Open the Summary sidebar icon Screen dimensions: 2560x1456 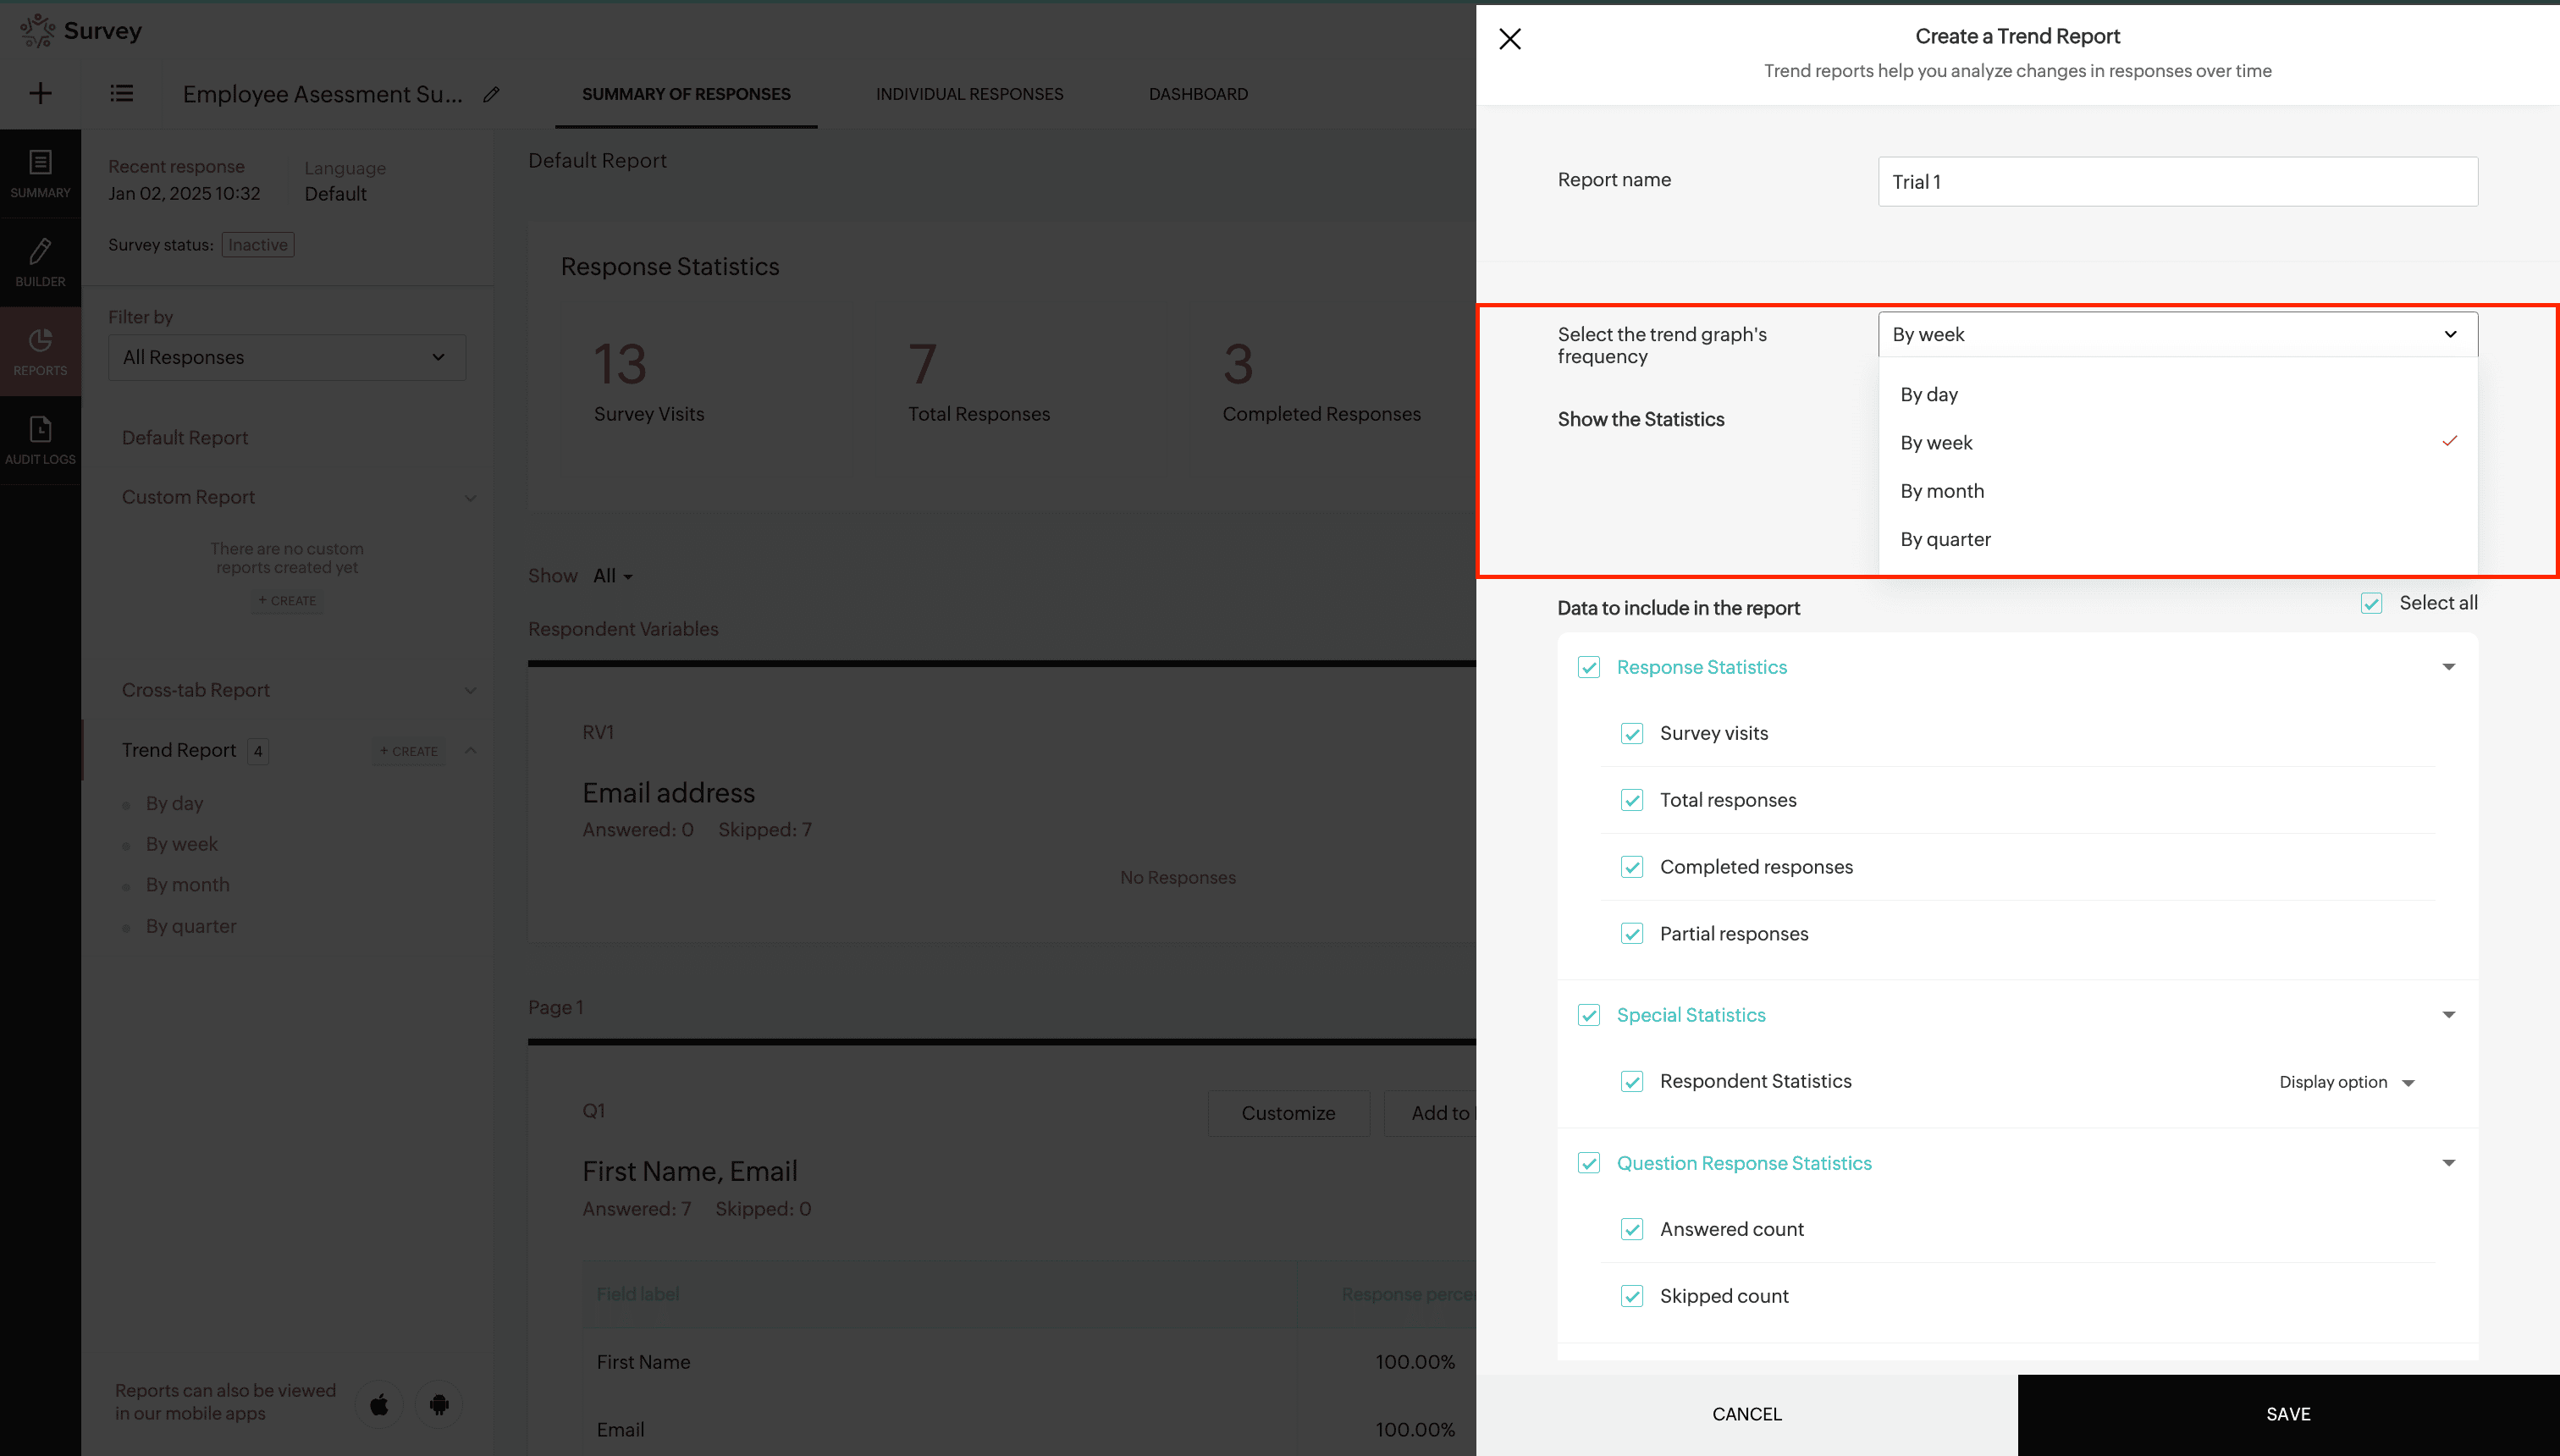click(40, 173)
